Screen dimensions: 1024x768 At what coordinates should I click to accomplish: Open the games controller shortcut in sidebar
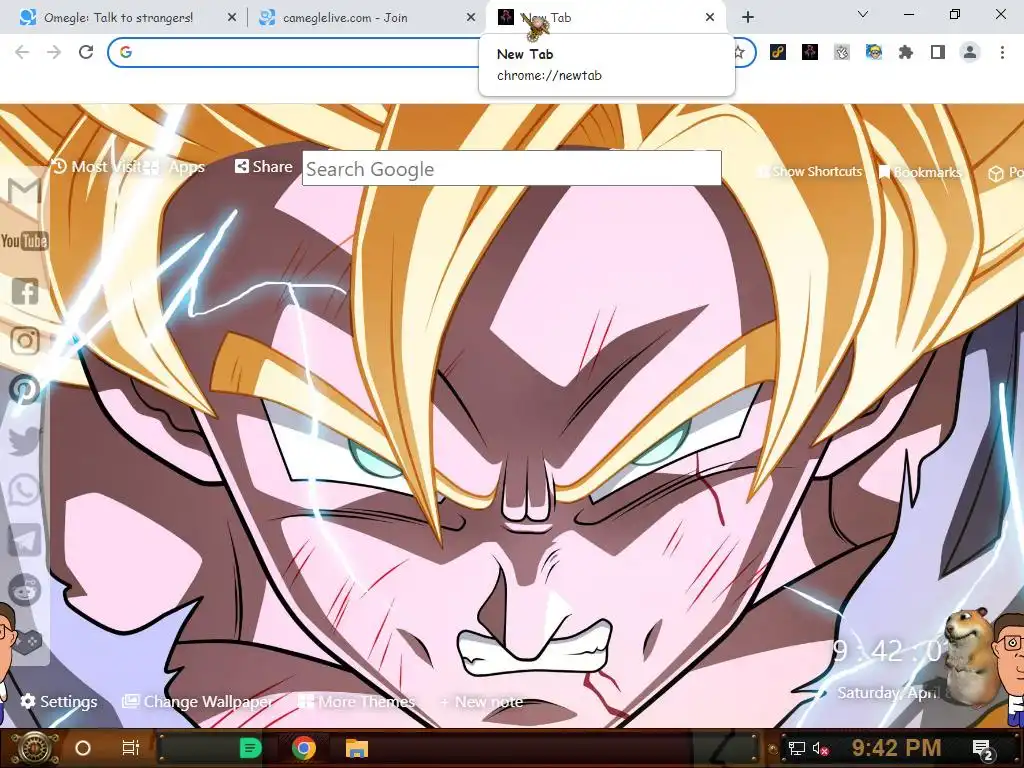pyautogui.click(x=29, y=641)
